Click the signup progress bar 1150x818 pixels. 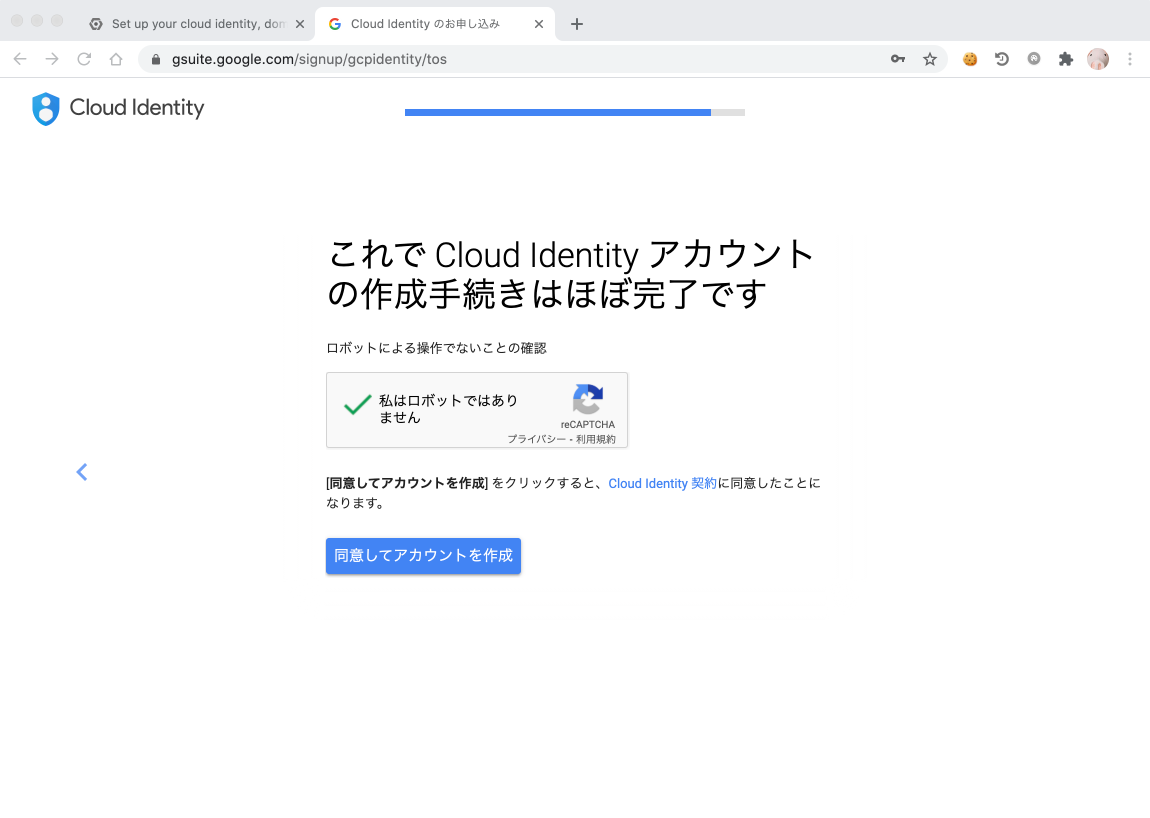tap(575, 112)
